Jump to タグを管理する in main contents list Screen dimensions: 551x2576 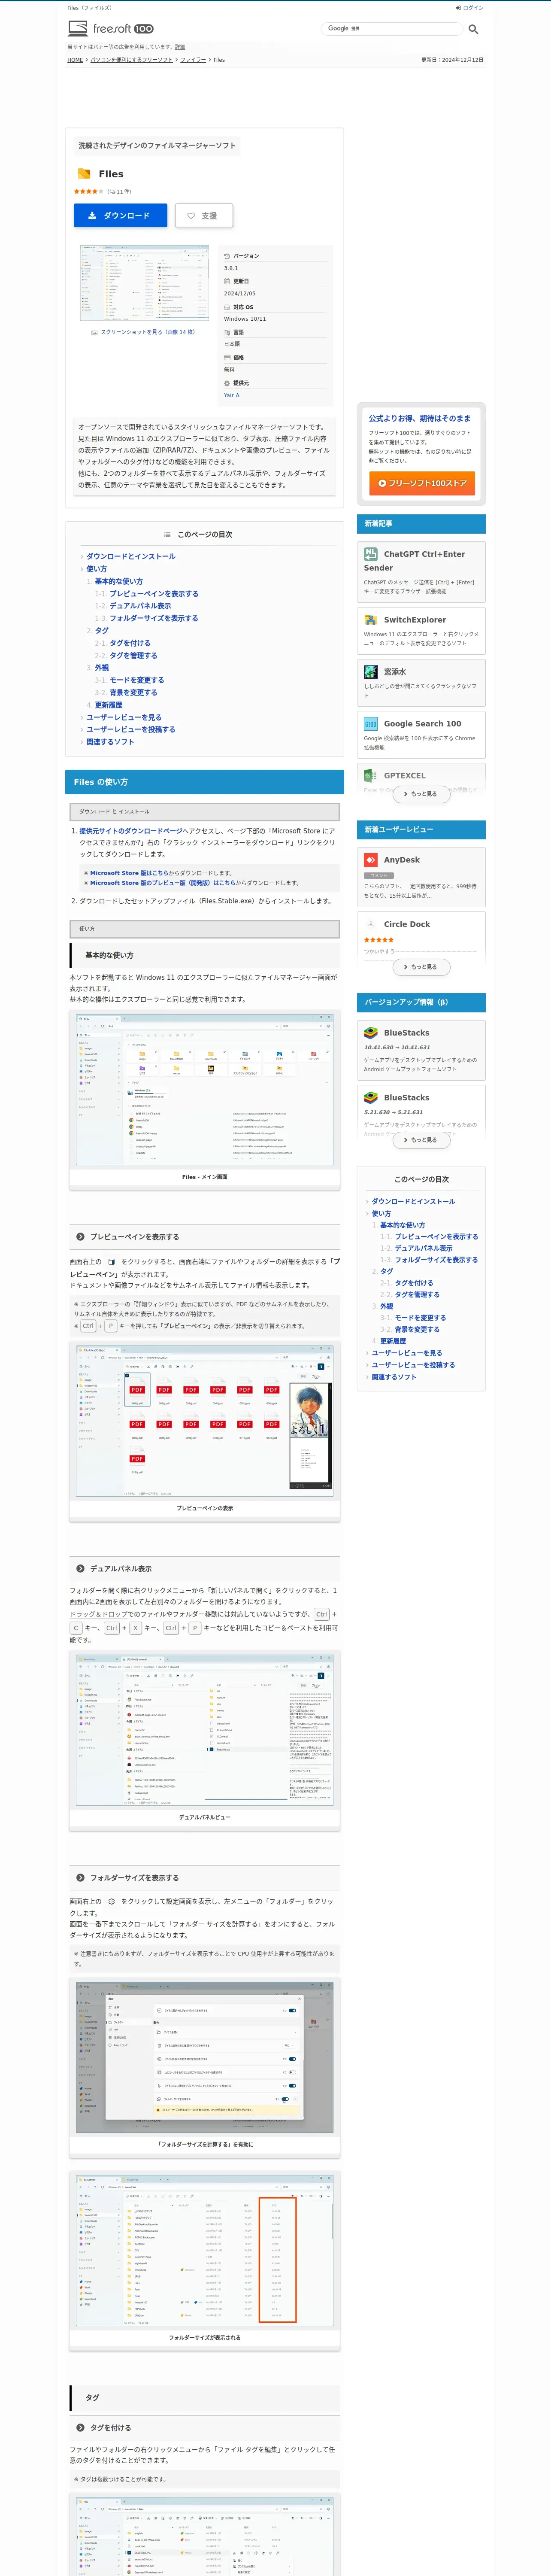pos(134,656)
